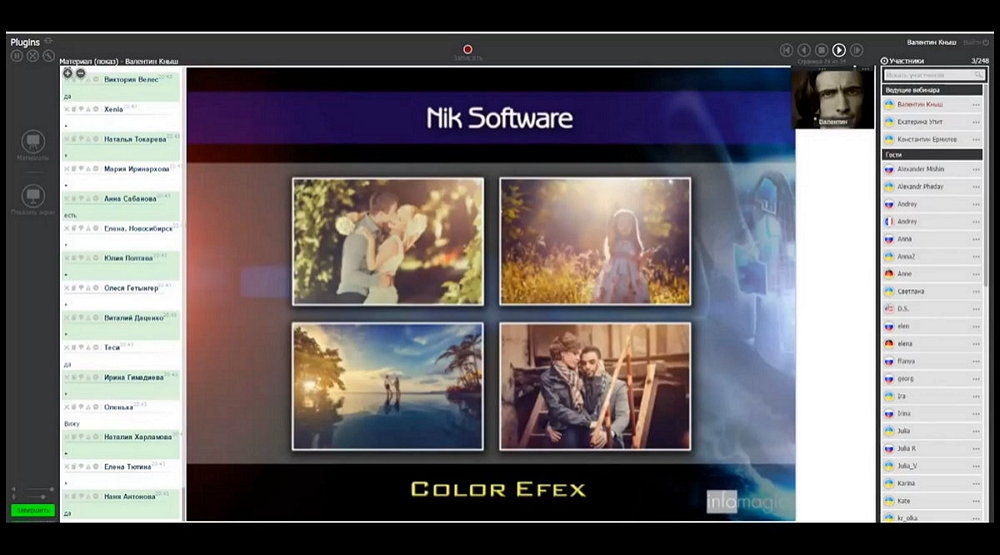Click the Ведущие вебинара section header
Screen dimensions: 1000x555
[932, 91]
